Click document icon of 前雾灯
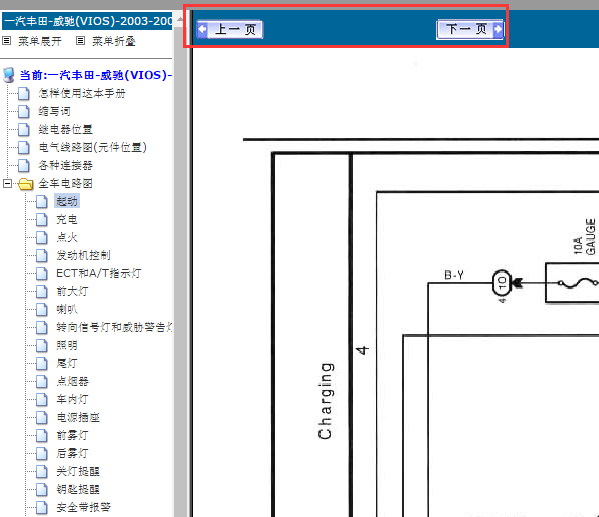This screenshot has height=517, width=599. pyautogui.click(x=42, y=435)
